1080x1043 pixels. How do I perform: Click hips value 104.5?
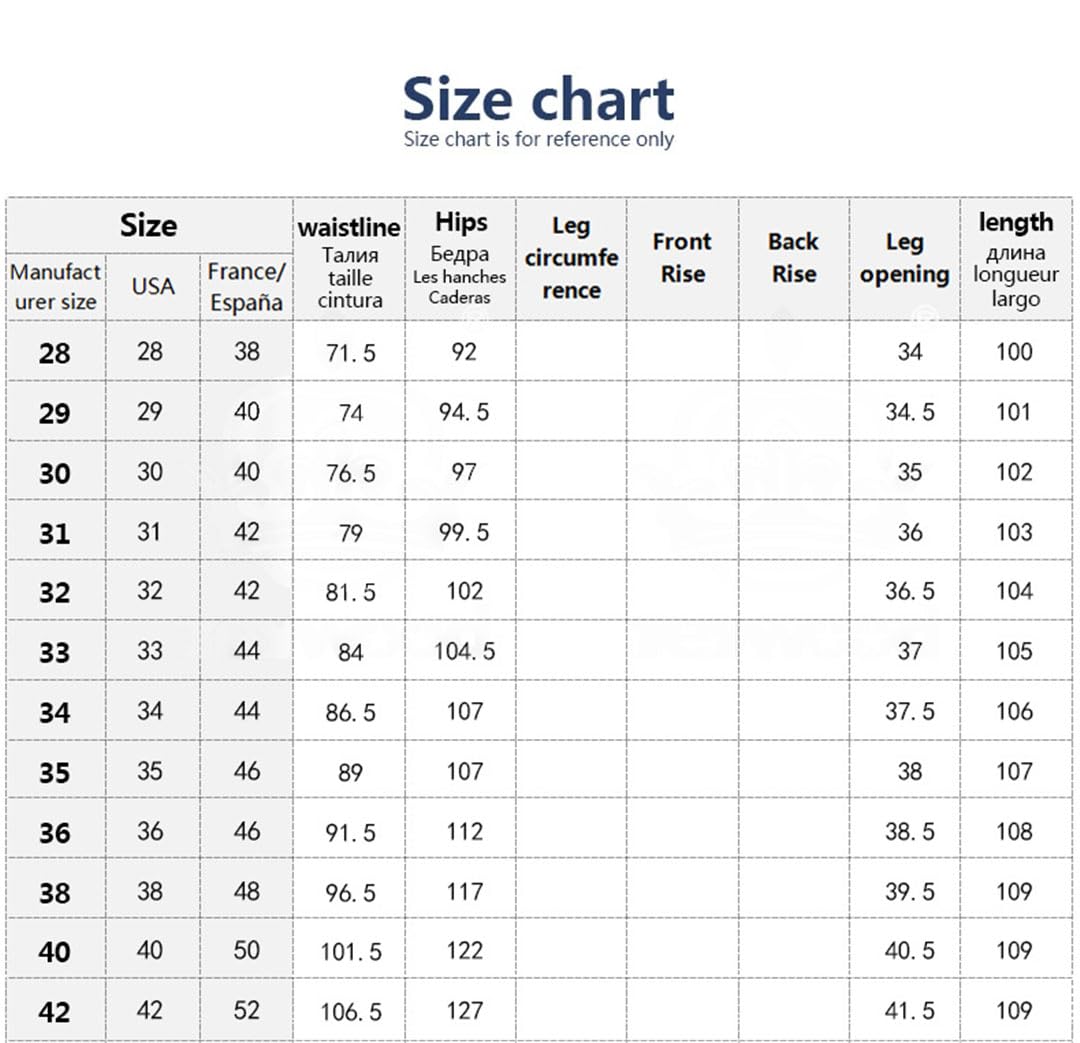(464, 651)
